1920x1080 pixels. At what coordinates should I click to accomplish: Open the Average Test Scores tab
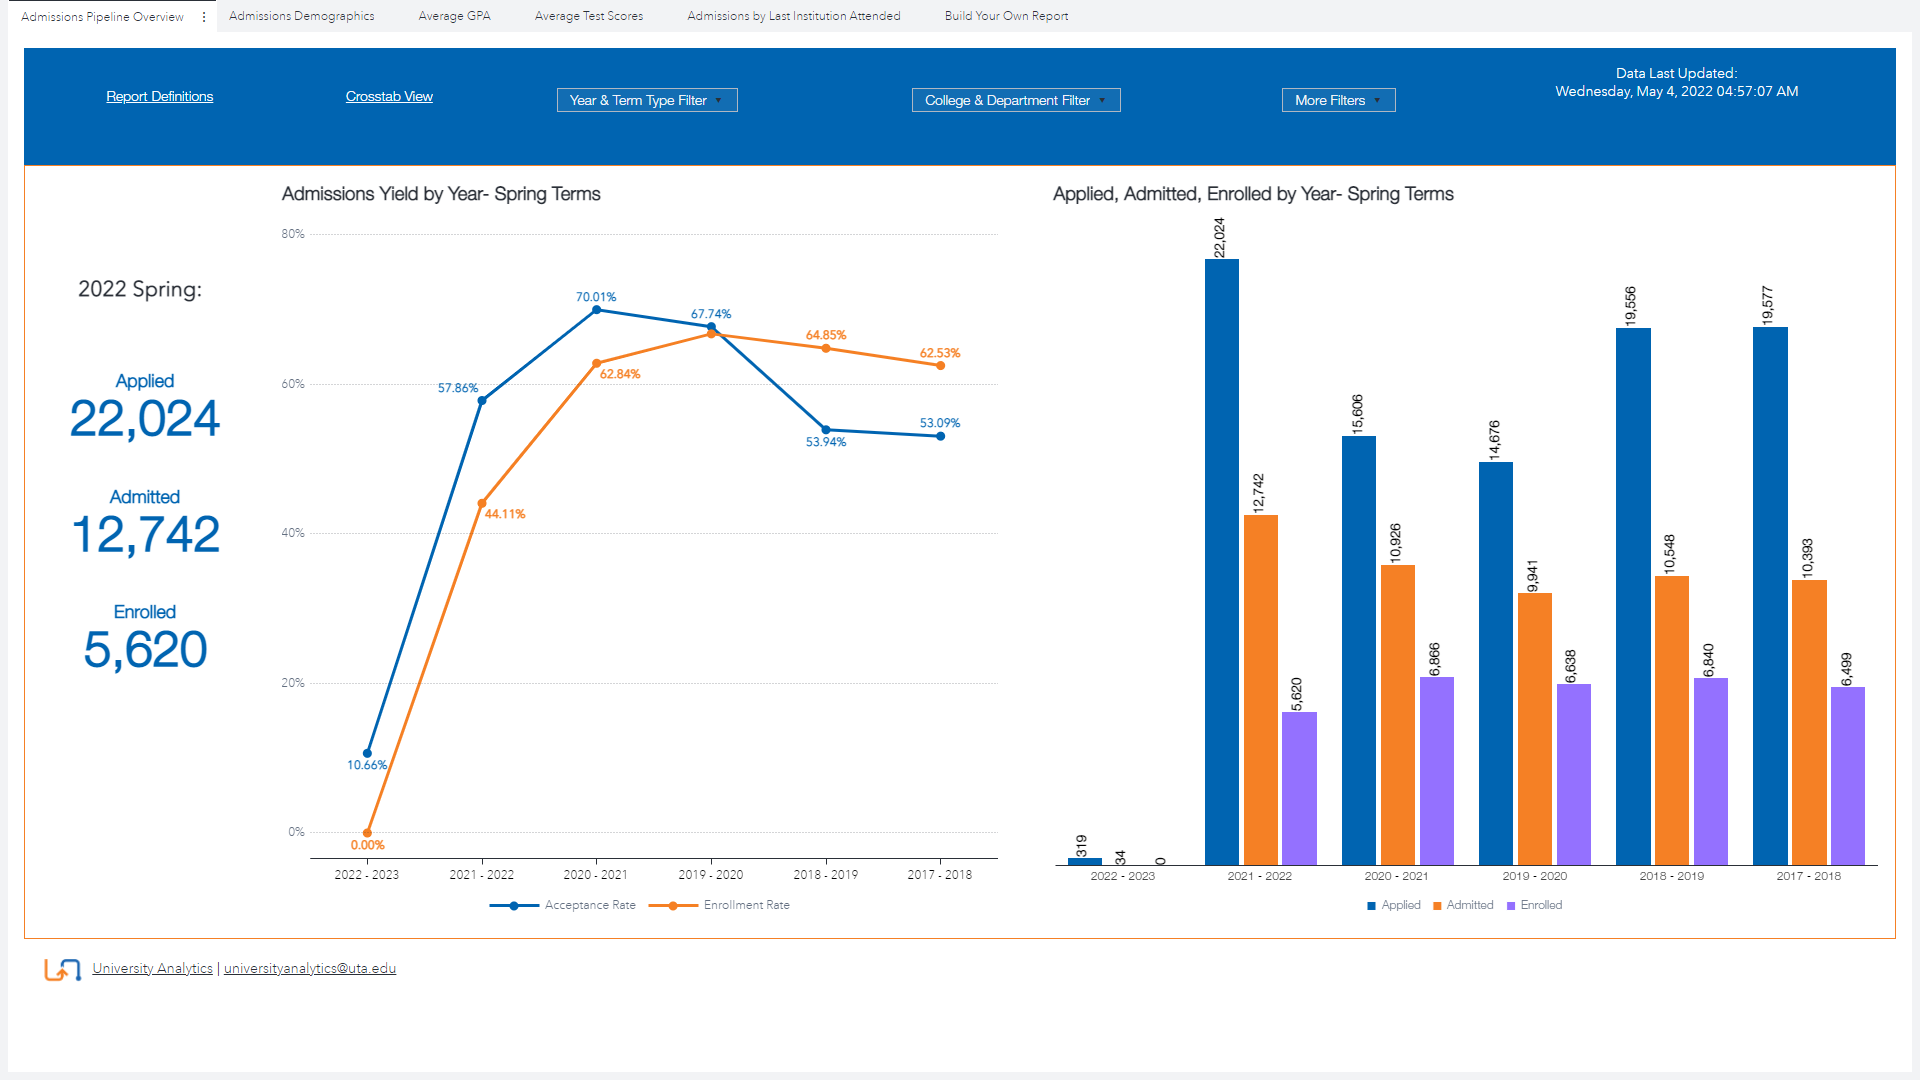588,16
